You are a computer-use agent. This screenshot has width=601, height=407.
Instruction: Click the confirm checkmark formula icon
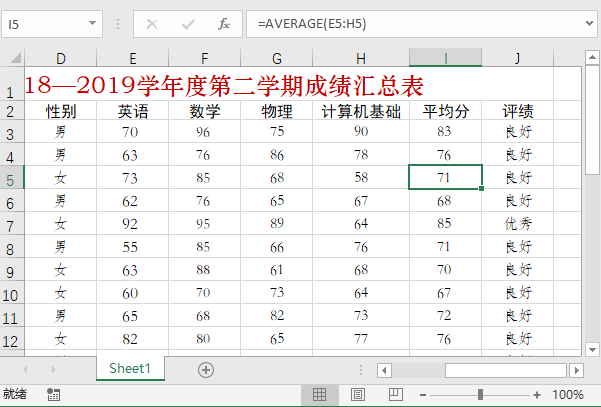pyautogui.click(x=188, y=24)
